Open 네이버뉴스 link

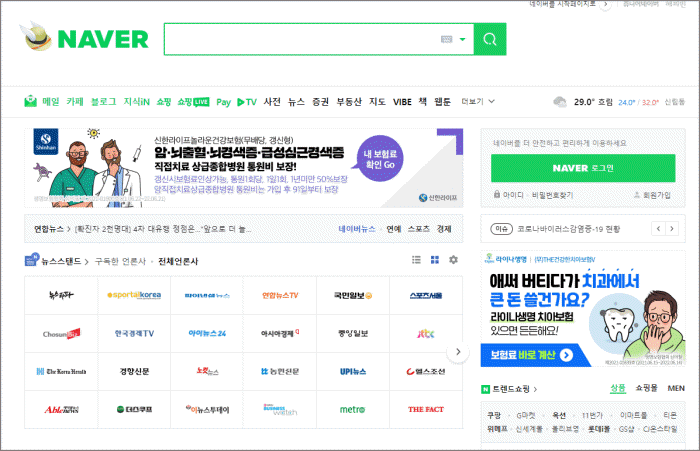click(357, 229)
